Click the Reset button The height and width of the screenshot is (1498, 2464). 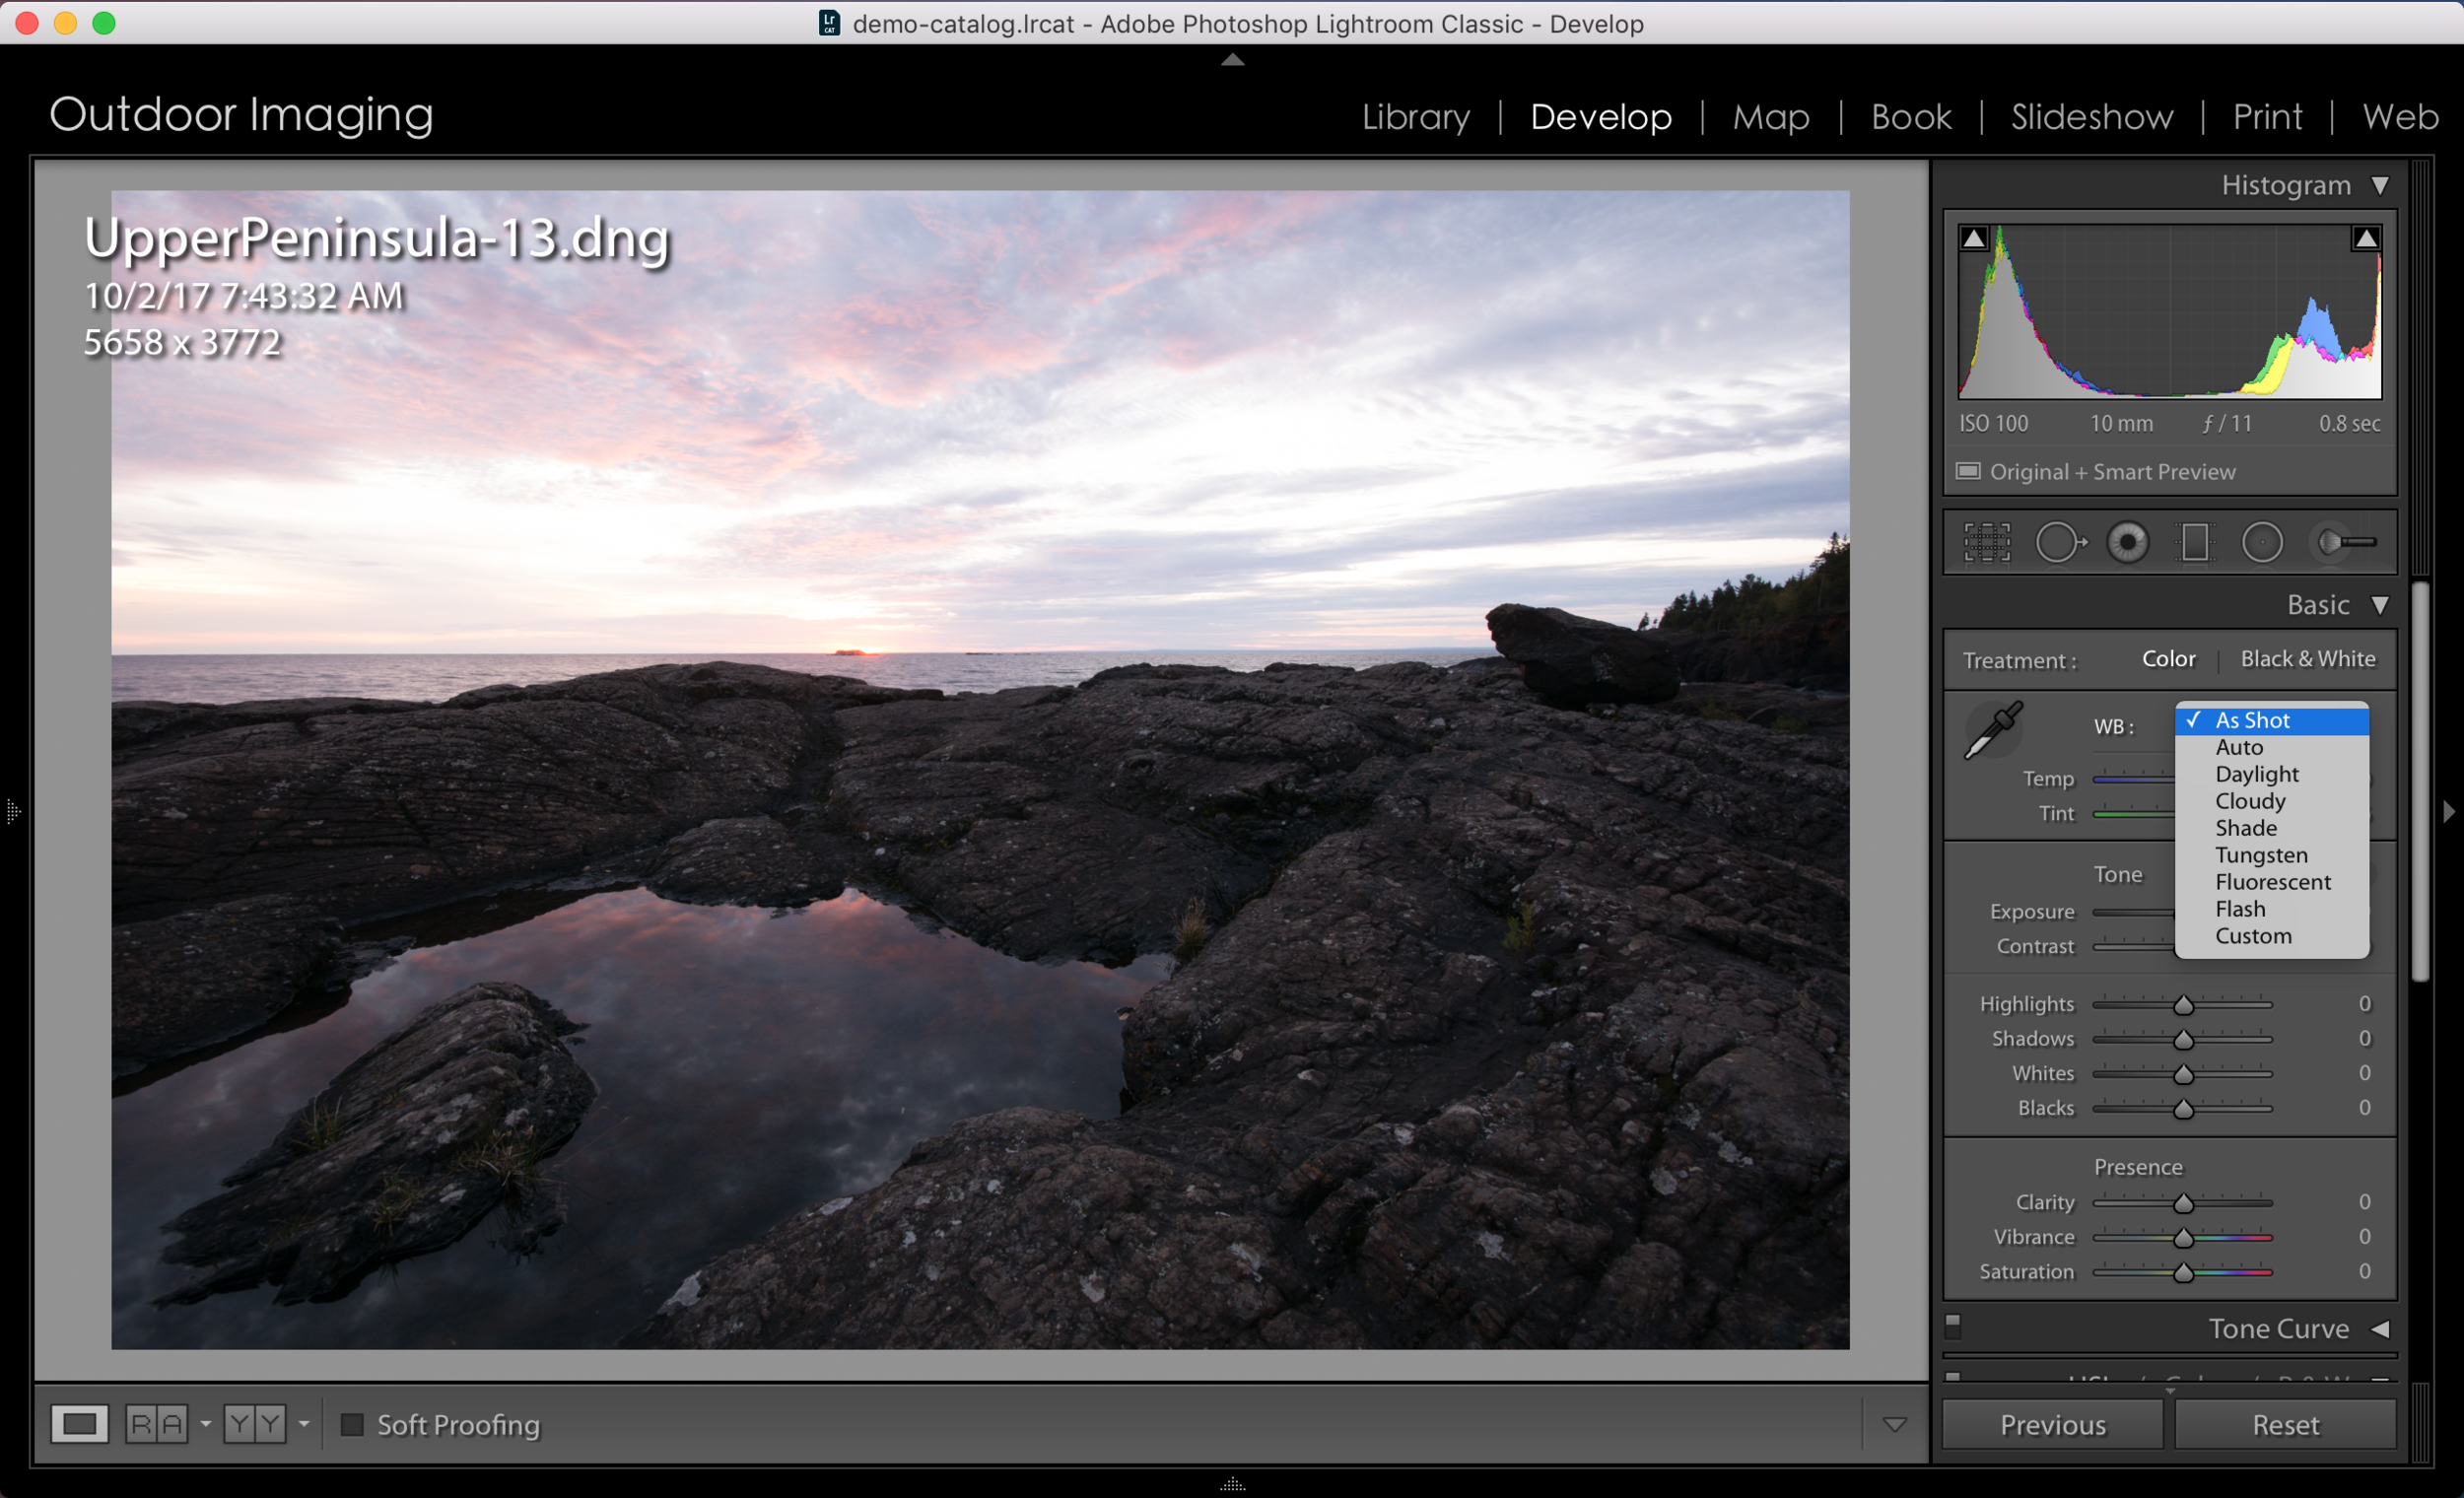coord(2285,1425)
